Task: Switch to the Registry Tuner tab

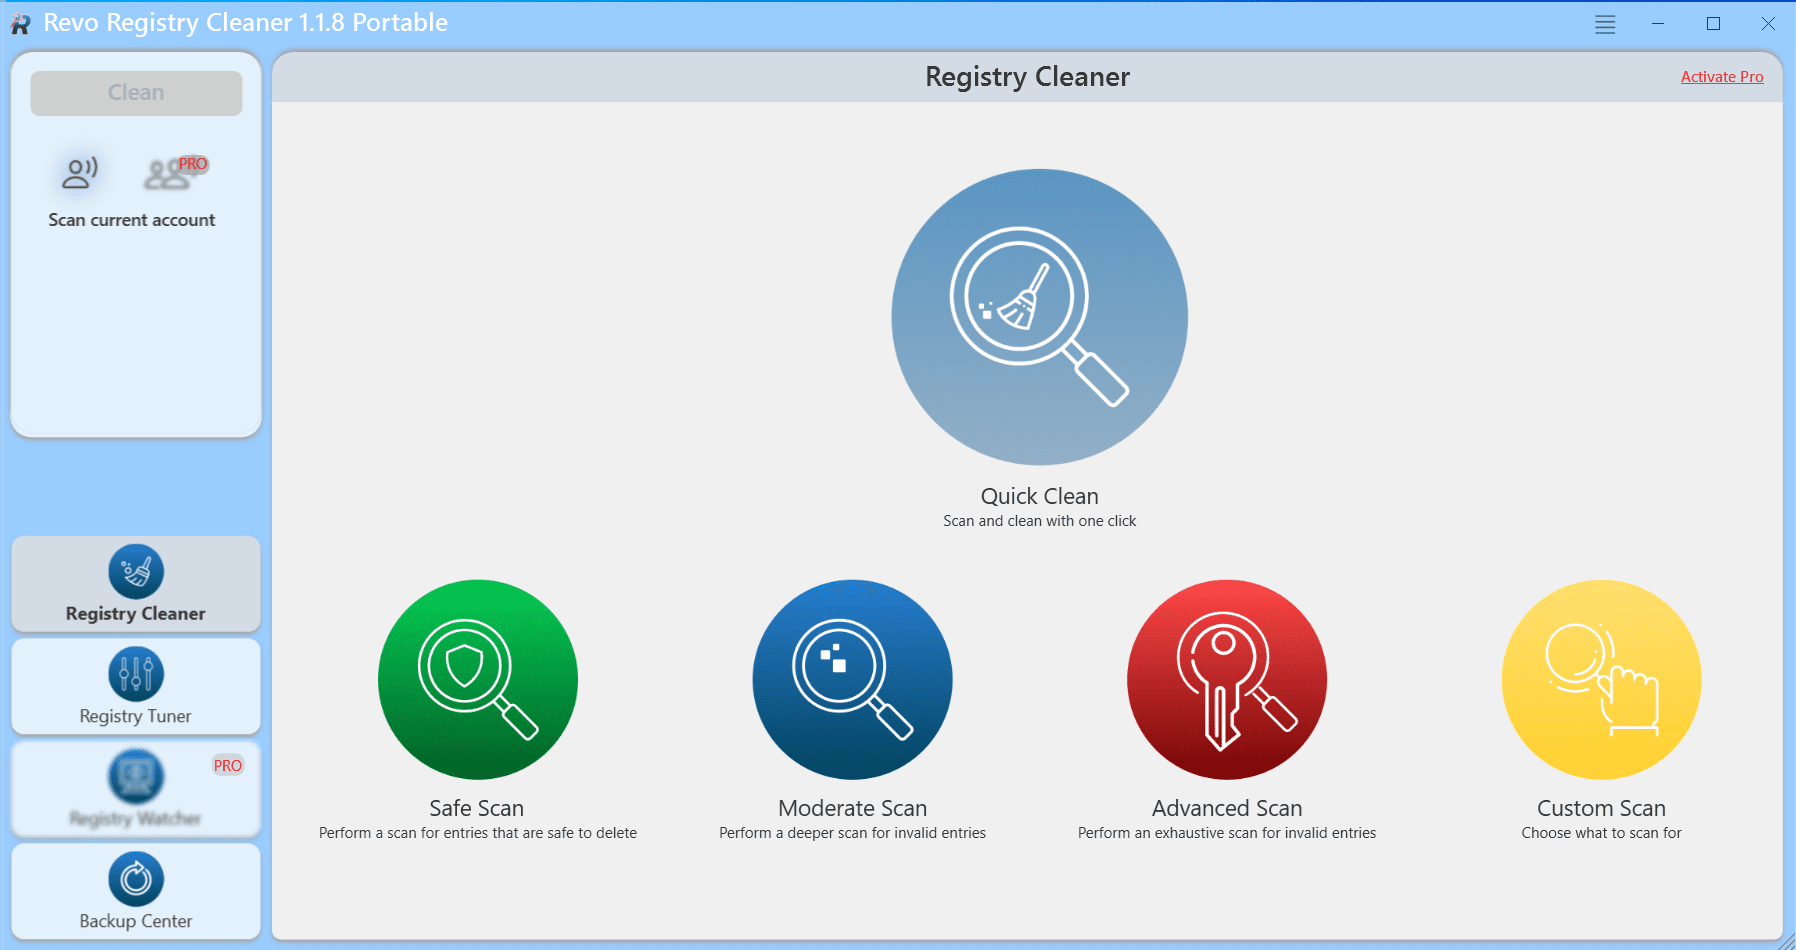Action: [136, 687]
